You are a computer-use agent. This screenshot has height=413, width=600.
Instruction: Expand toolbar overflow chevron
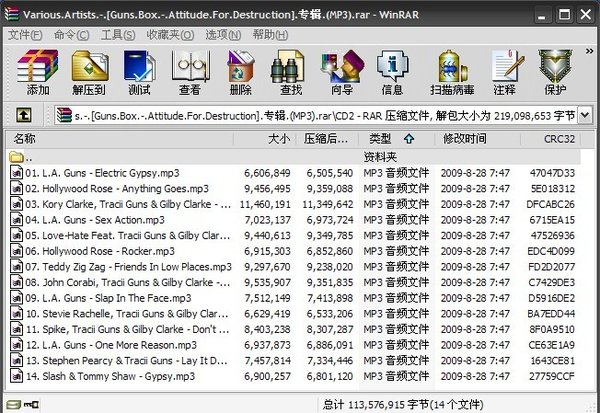coord(589,51)
